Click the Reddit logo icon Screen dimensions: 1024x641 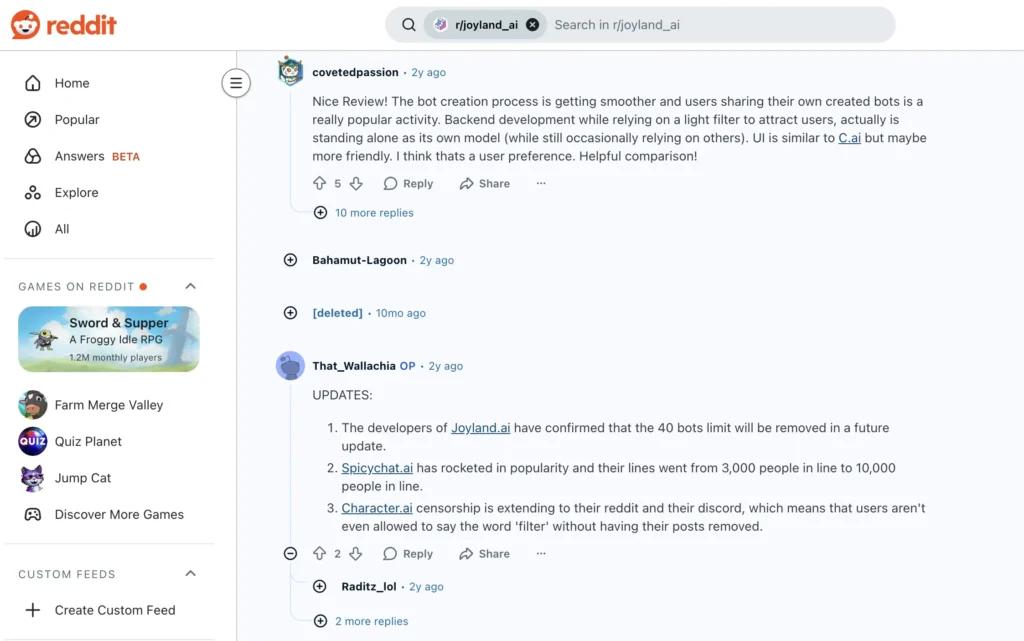point(26,25)
